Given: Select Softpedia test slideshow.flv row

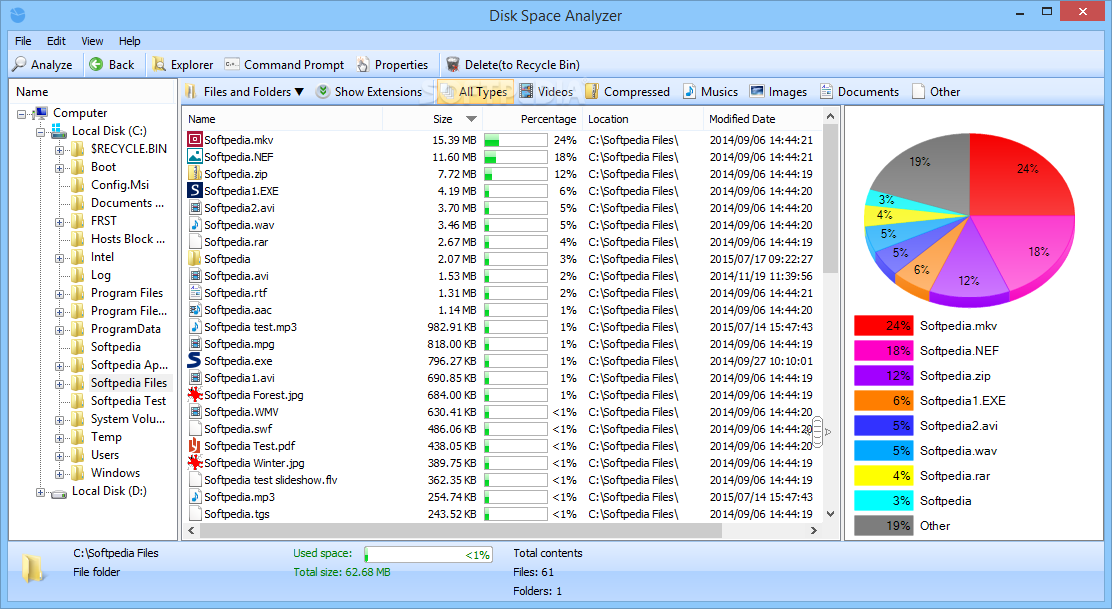Looking at the screenshot, I should [x=503, y=480].
